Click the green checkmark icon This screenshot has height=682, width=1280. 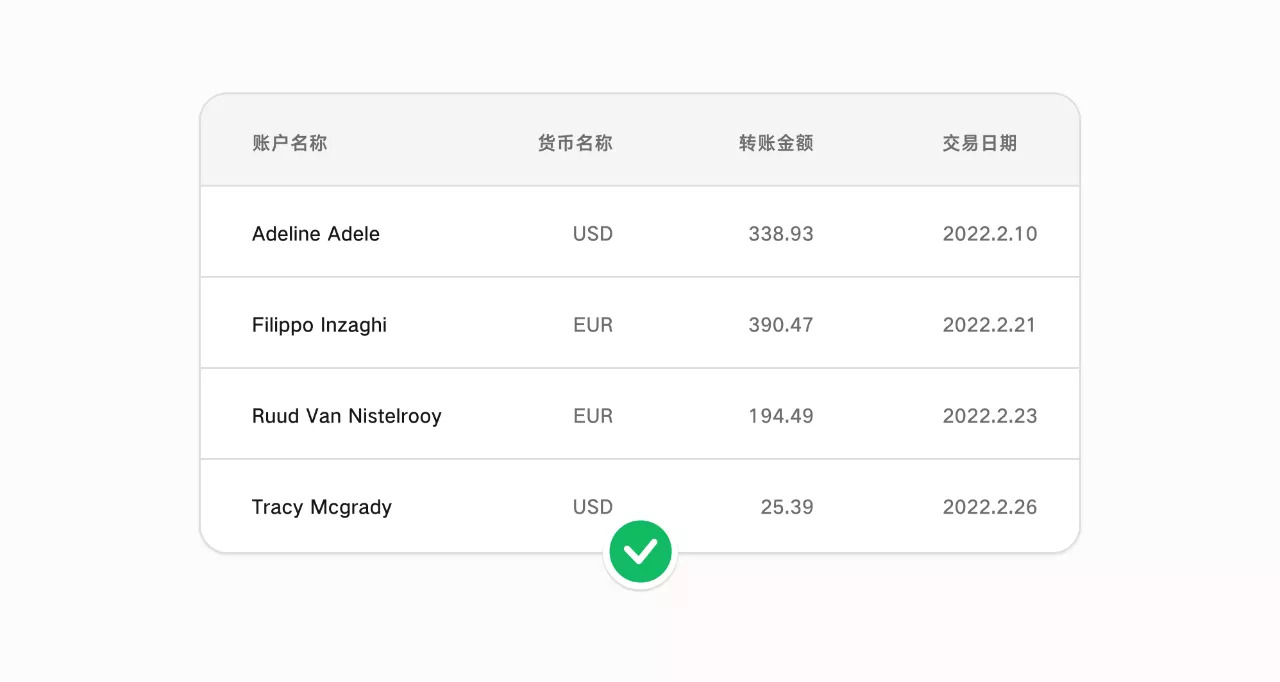[x=640, y=551]
